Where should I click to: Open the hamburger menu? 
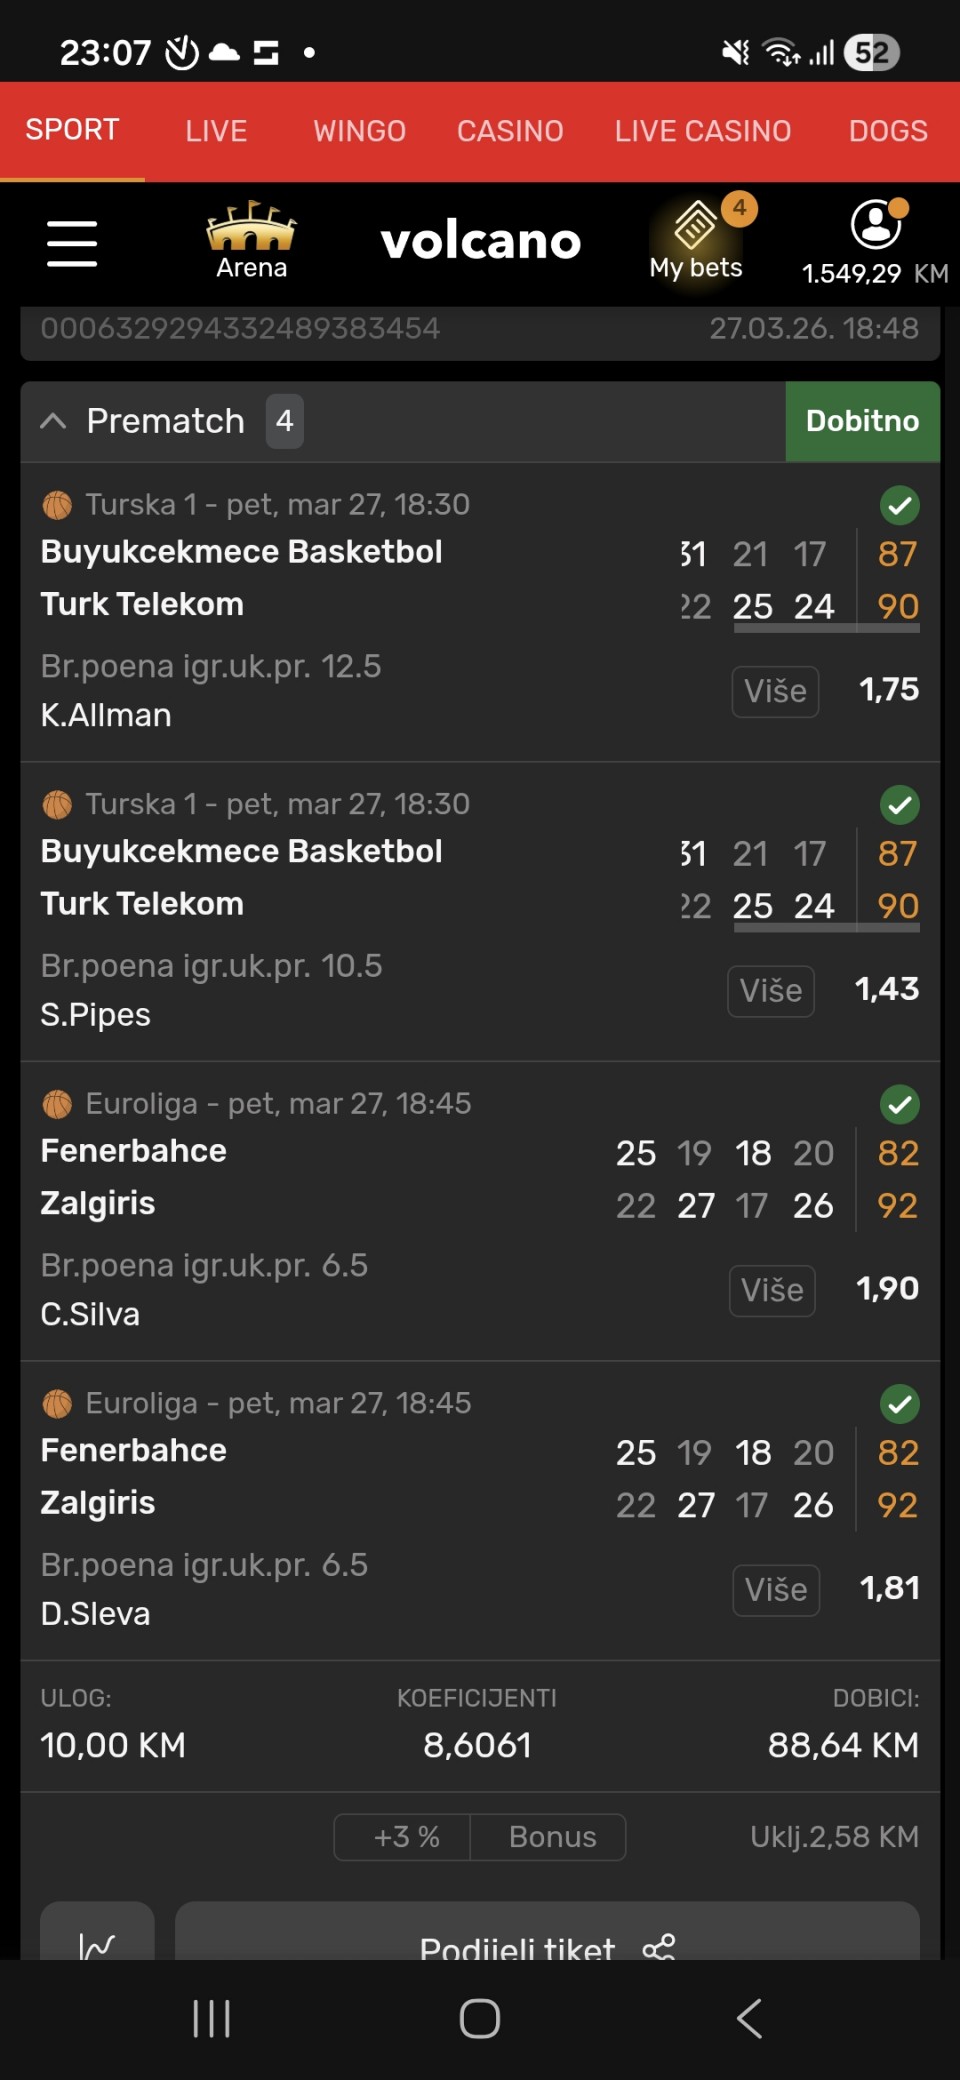(72, 244)
